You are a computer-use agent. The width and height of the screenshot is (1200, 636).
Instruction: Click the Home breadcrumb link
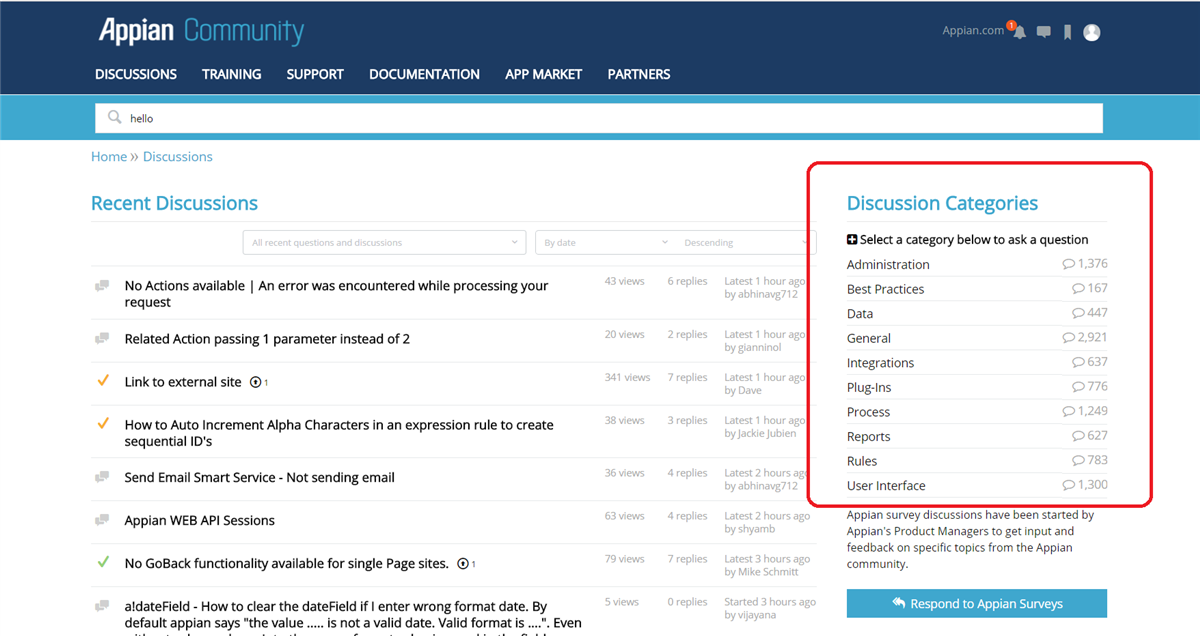(x=109, y=156)
